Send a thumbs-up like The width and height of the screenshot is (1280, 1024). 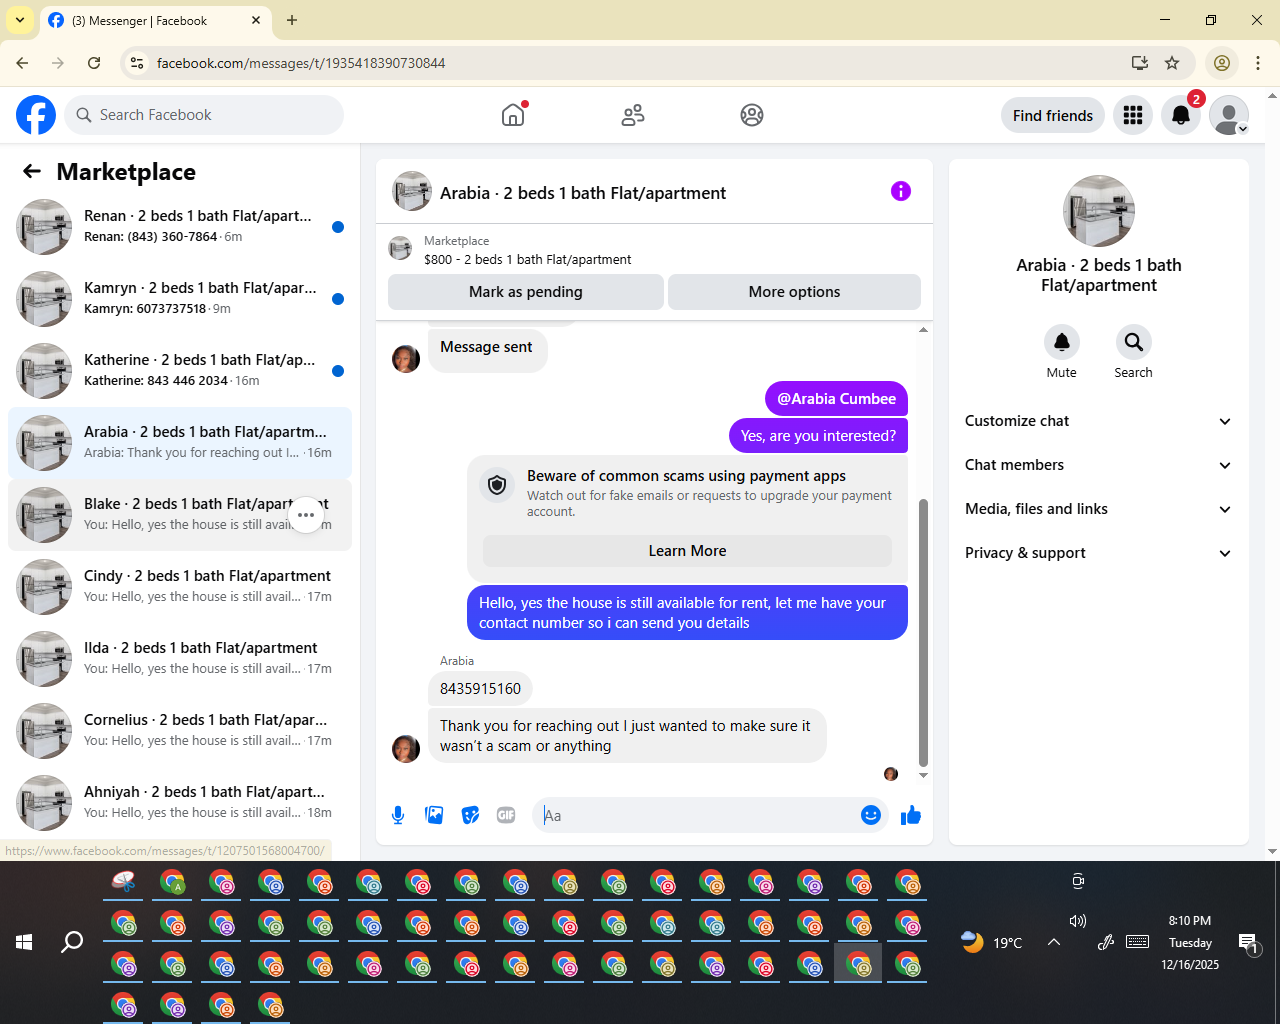coord(911,815)
